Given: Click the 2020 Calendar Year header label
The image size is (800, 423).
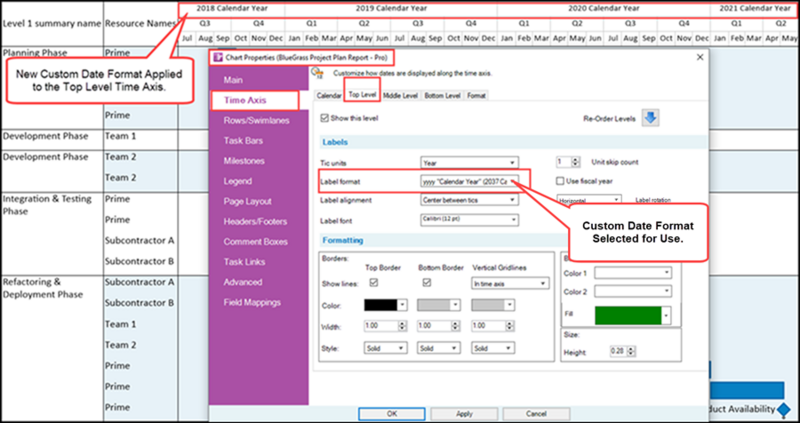Looking at the screenshot, I should tap(604, 8).
